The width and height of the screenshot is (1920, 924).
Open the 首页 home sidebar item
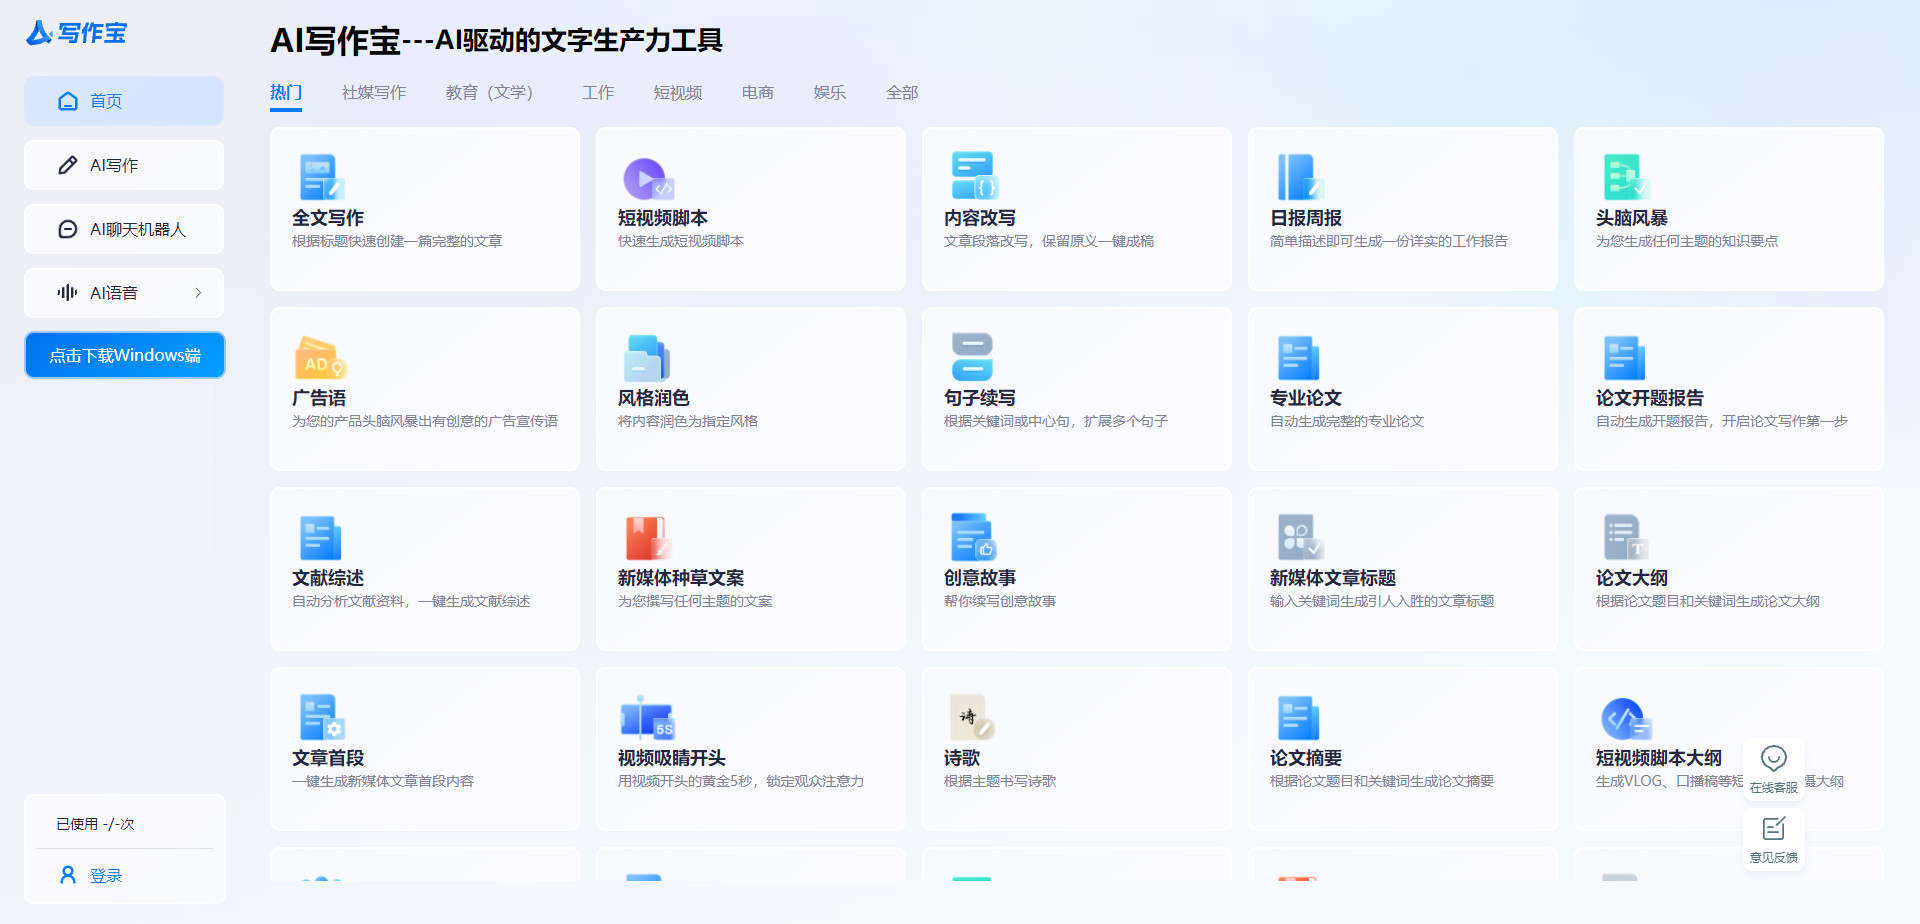[124, 101]
